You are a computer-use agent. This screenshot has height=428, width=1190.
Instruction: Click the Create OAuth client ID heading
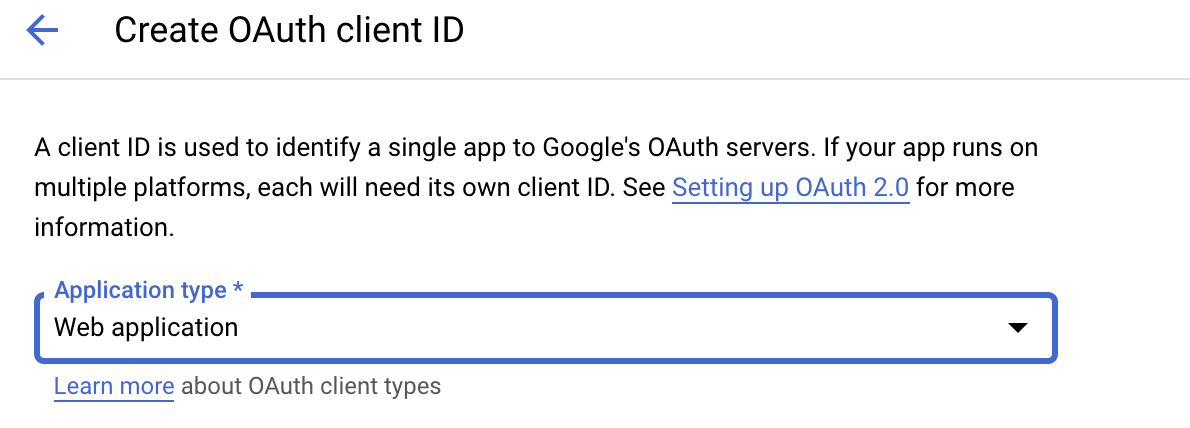tap(289, 30)
